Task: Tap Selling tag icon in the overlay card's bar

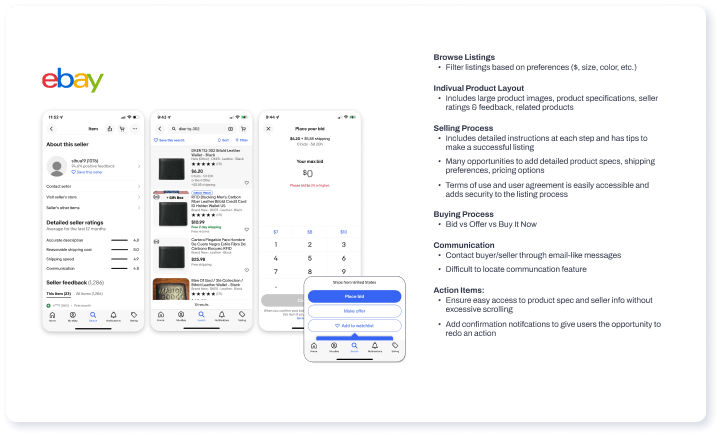Action: pyautogui.click(x=395, y=347)
